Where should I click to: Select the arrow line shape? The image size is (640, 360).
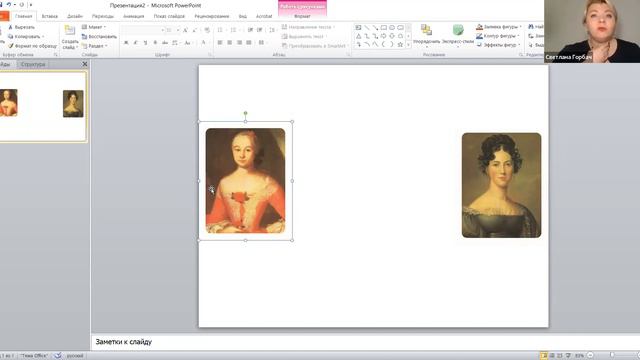pos(375,28)
